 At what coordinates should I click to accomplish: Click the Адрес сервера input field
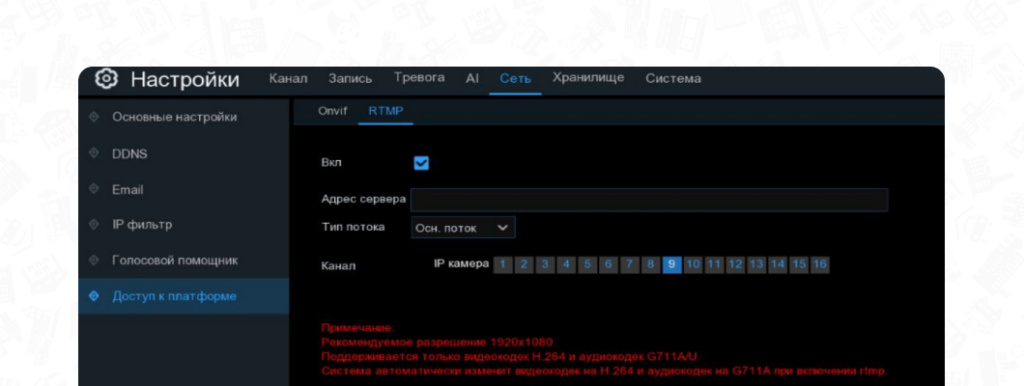tap(649, 200)
